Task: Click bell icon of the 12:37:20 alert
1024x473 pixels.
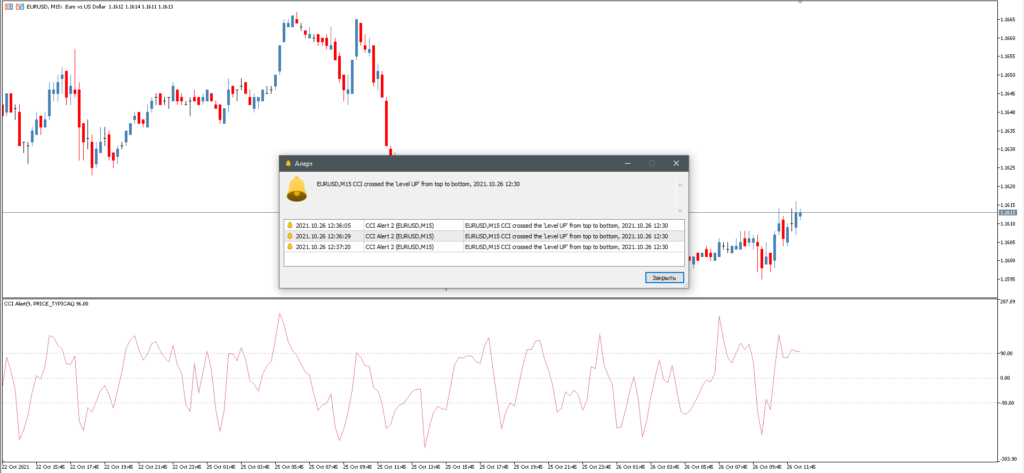Action: 290,246
